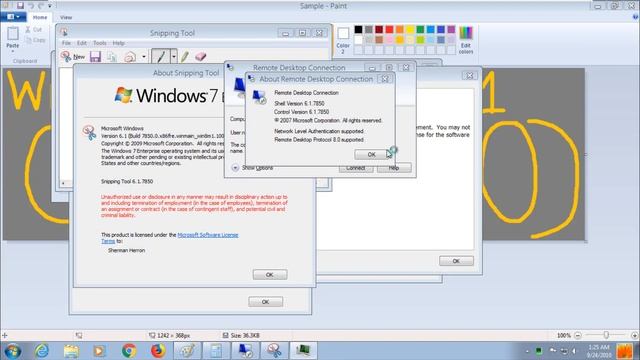Click Undo in Paint quick access toolbar
This screenshot has height=360, width=640.
[x=31, y=6]
